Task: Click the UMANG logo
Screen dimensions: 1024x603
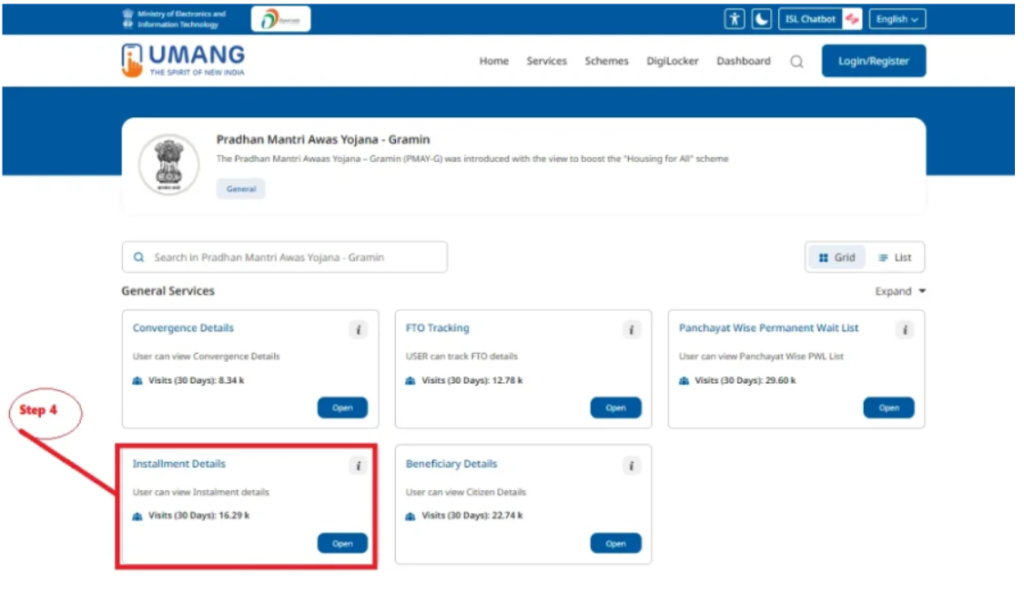Action: tap(183, 60)
